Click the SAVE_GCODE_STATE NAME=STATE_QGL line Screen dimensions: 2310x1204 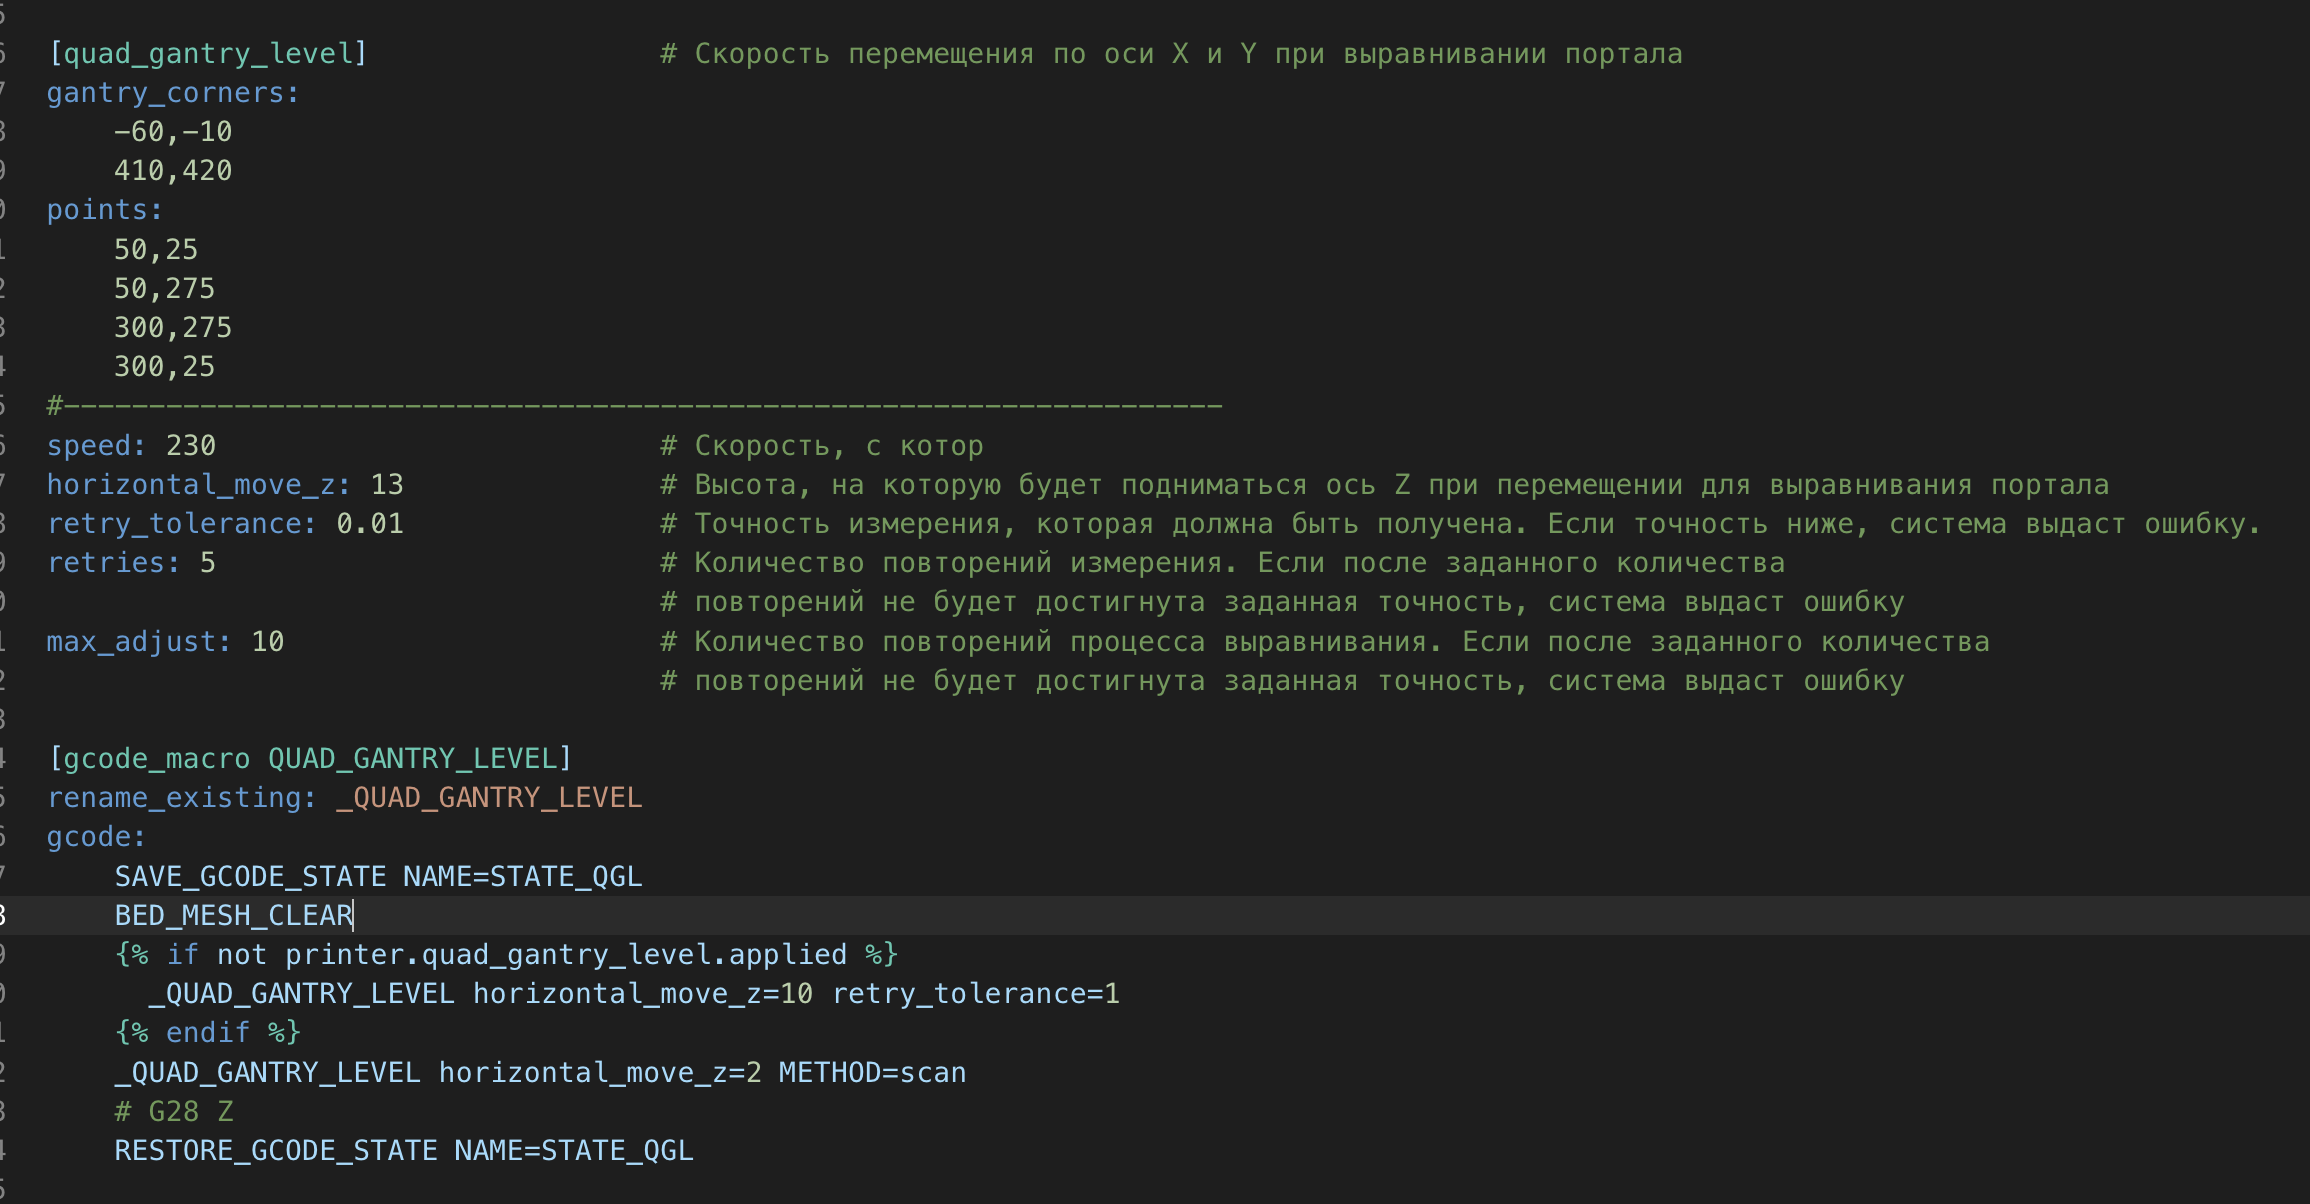coord(378,877)
